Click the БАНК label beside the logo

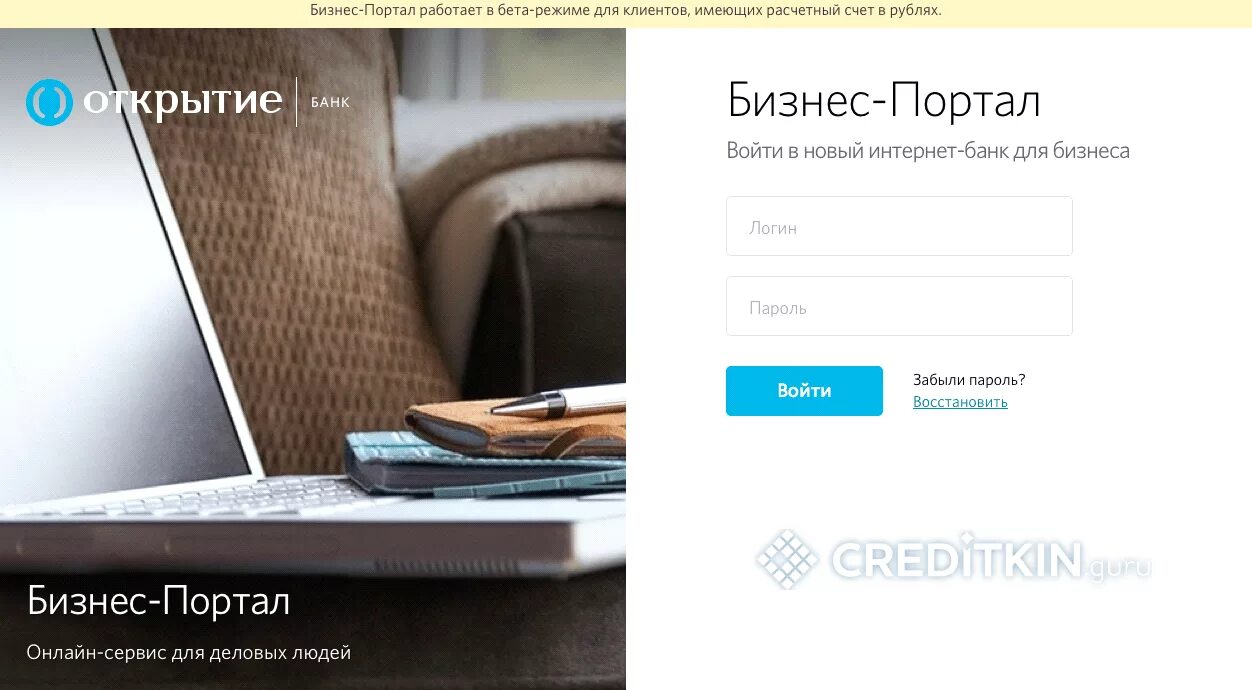pos(331,102)
